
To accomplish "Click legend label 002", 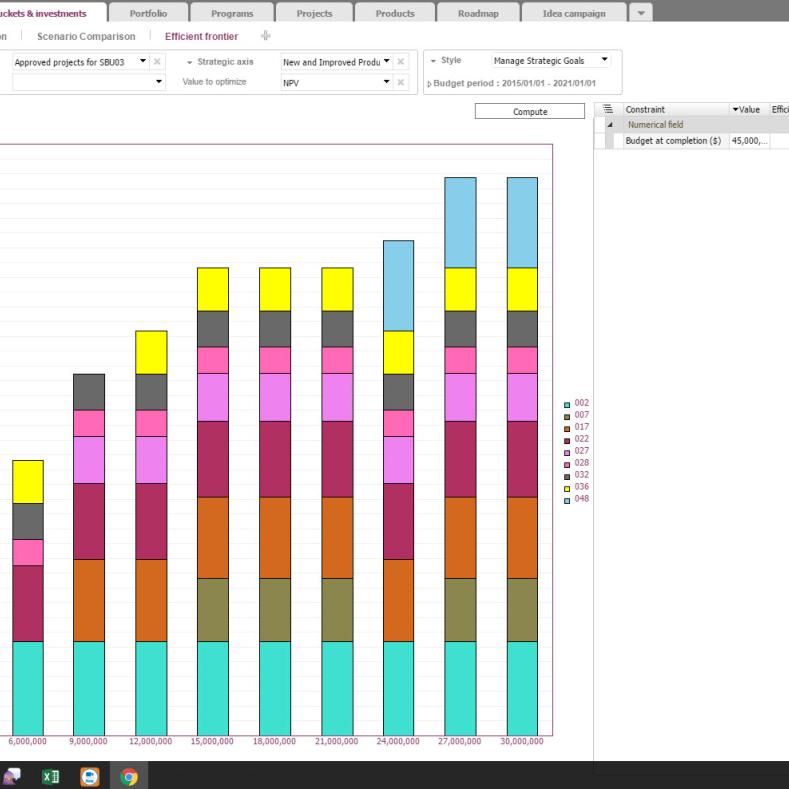I will coord(582,403).
